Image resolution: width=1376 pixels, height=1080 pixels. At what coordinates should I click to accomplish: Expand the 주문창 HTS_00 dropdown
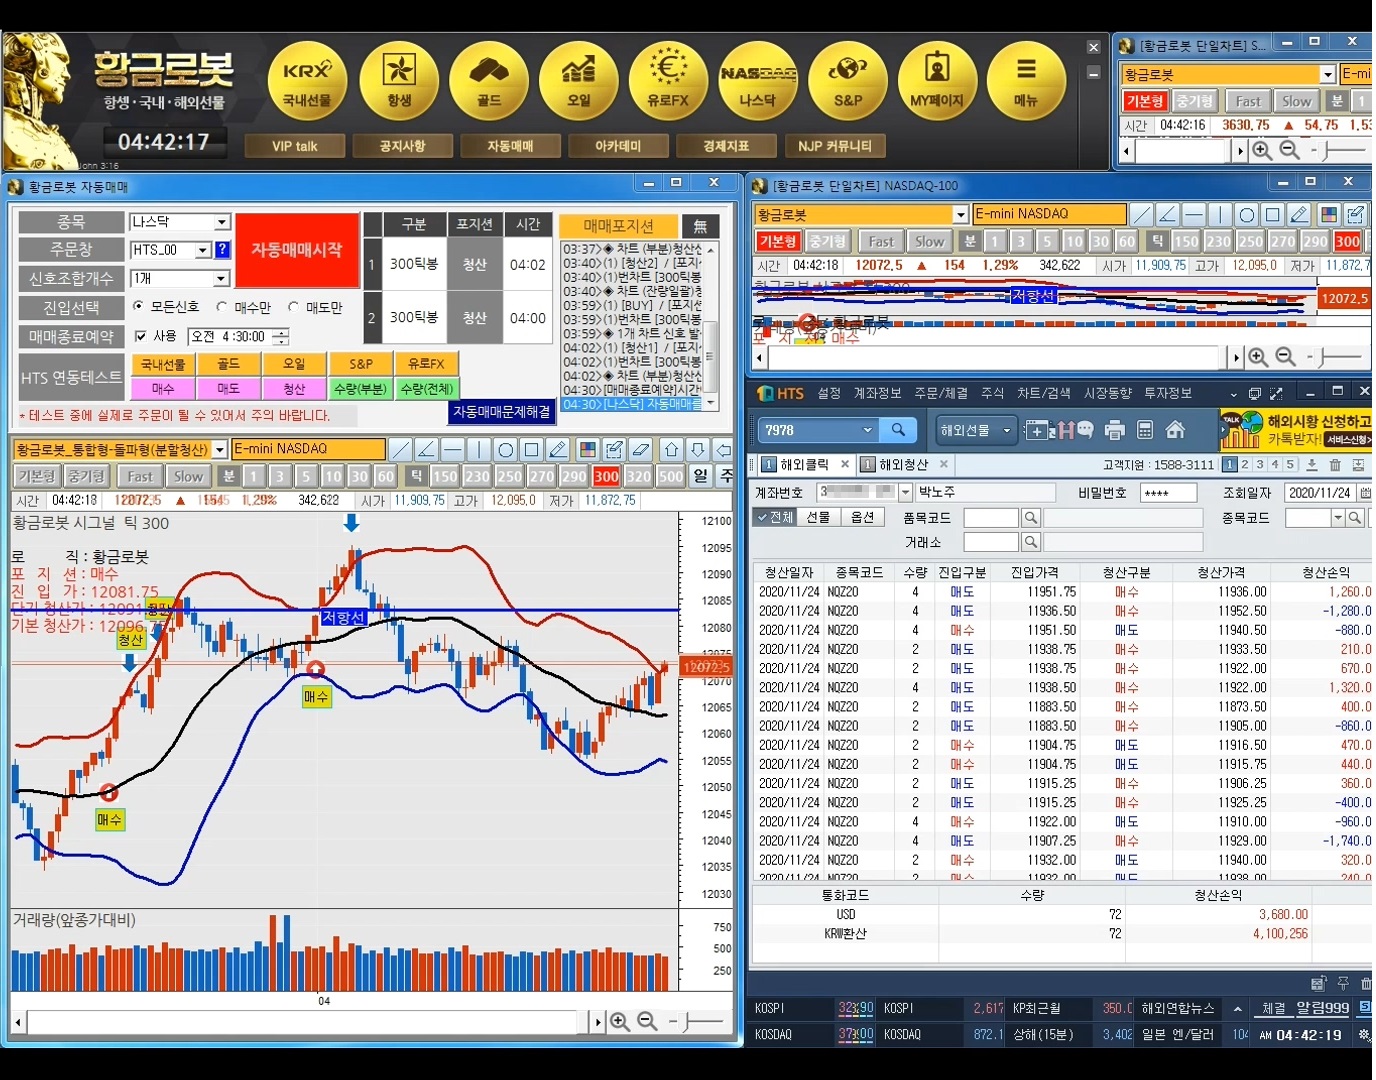click(x=203, y=250)
